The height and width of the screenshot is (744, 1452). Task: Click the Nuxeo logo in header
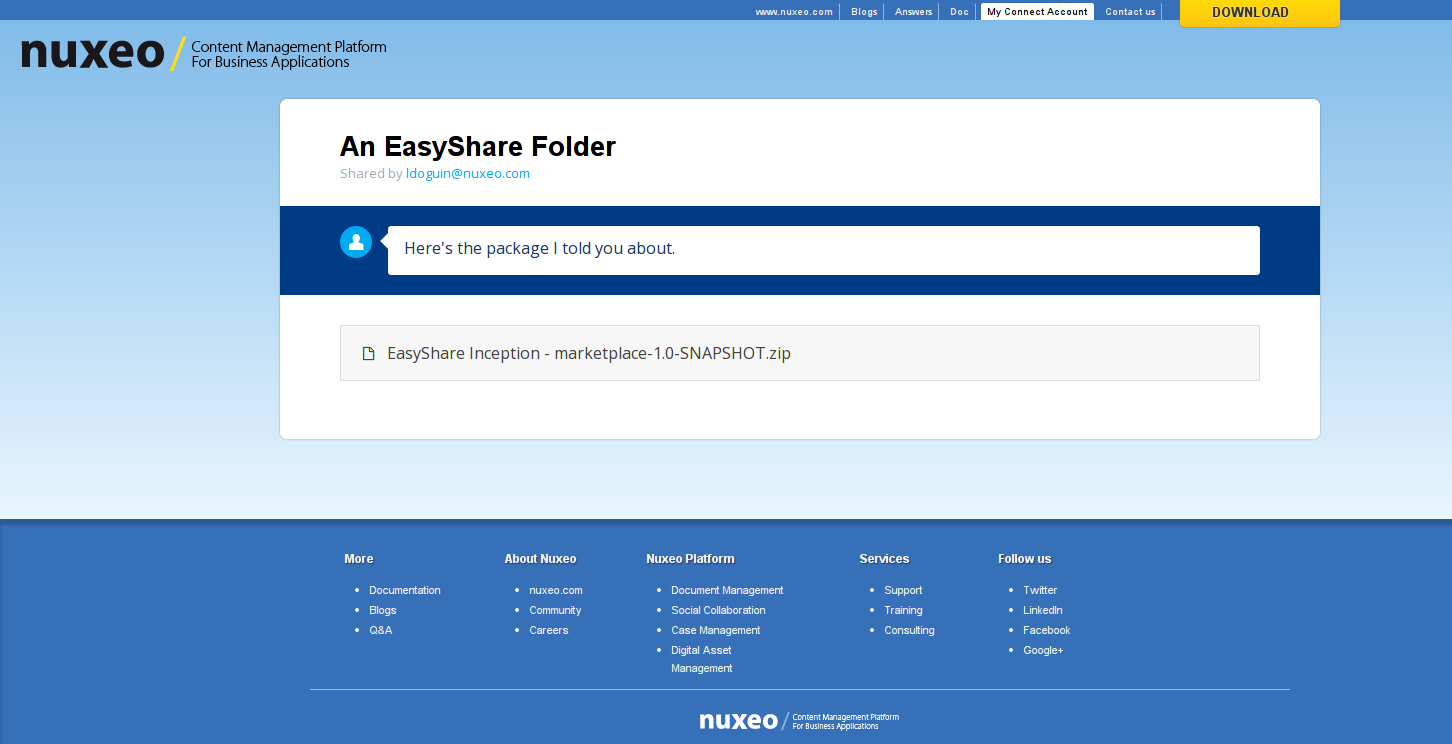coord(93,53)
